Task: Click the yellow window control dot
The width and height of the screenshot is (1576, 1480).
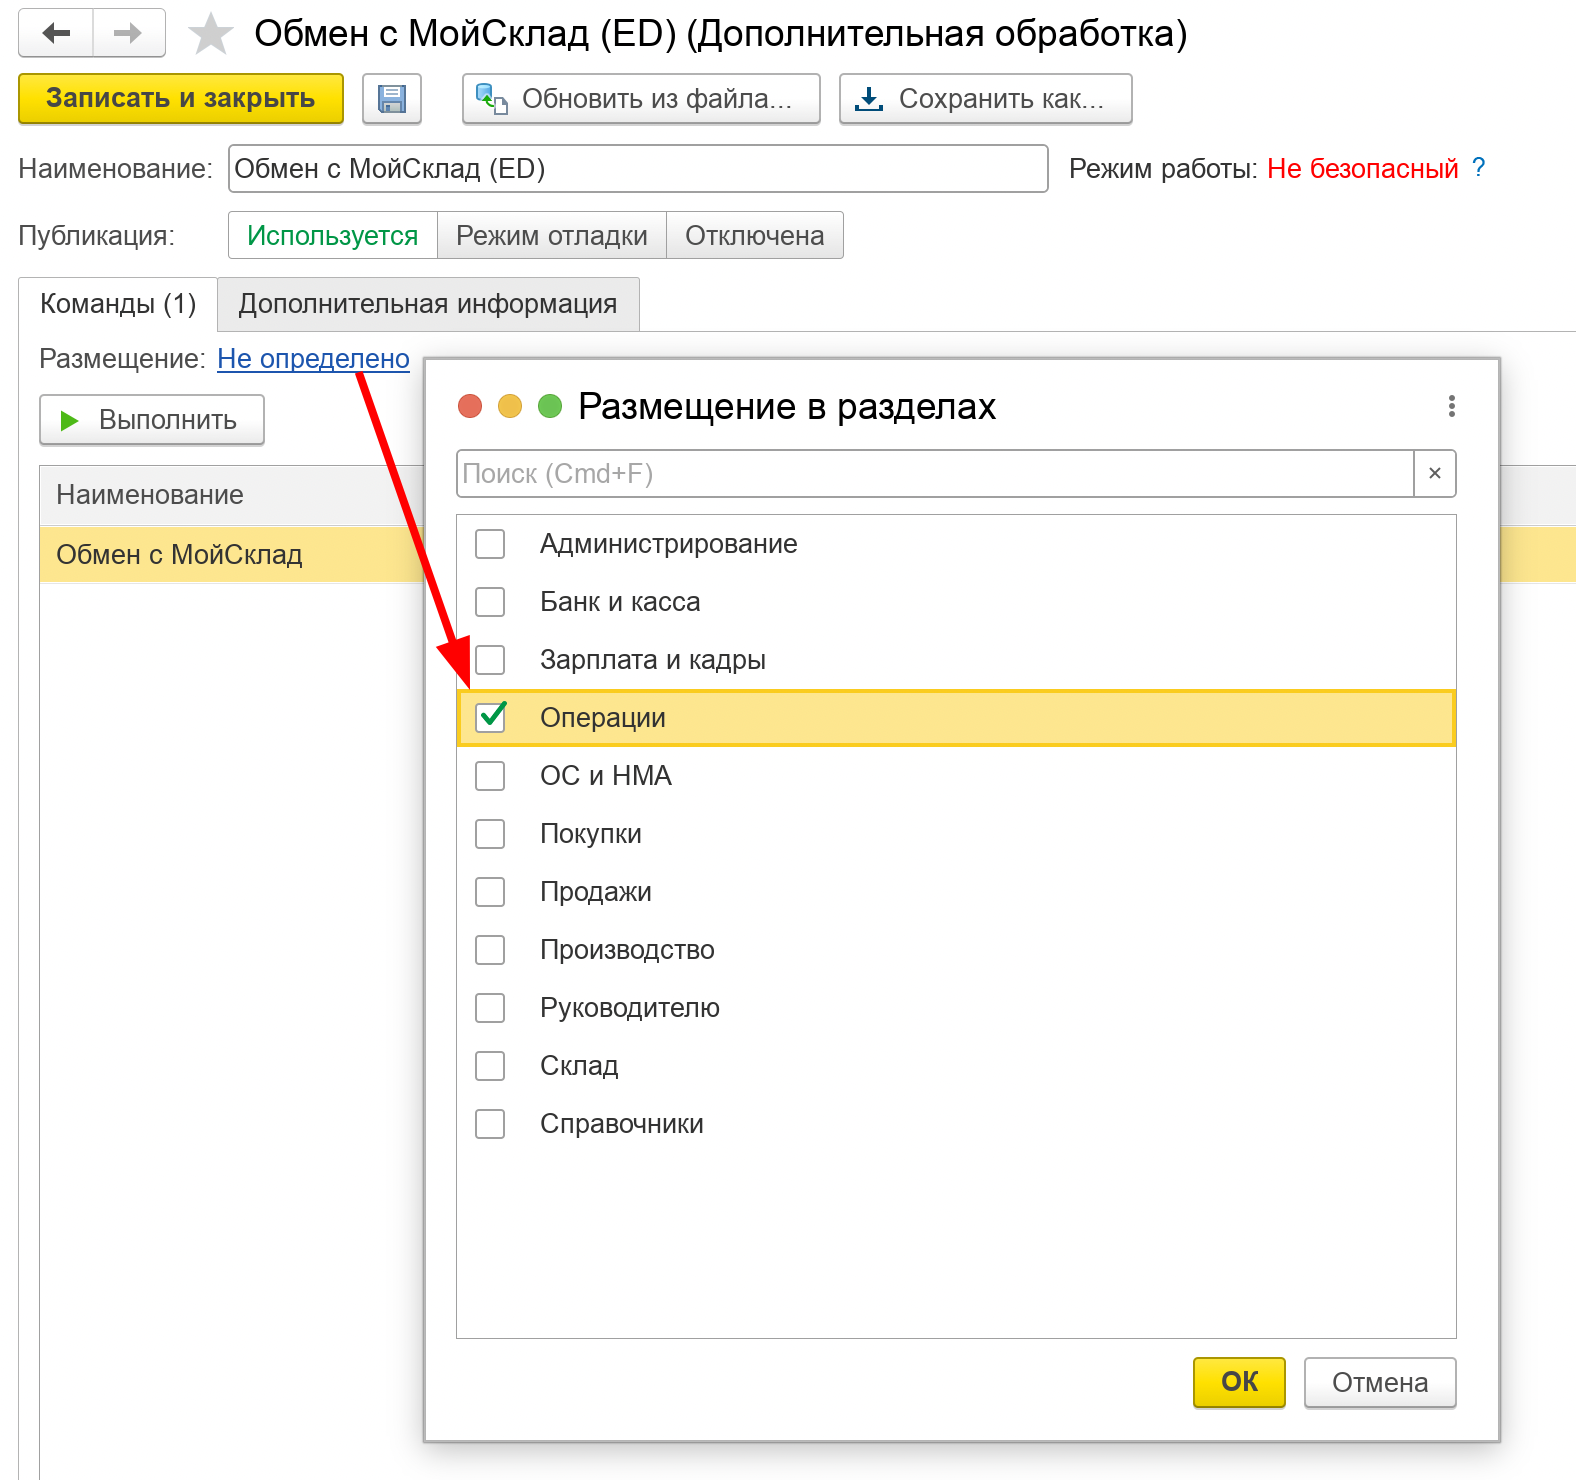Action: 510,406
